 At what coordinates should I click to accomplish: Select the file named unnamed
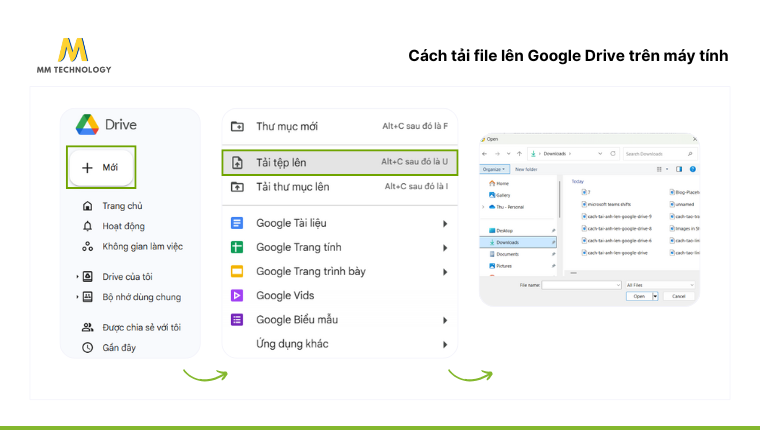[x=682, y=205]
